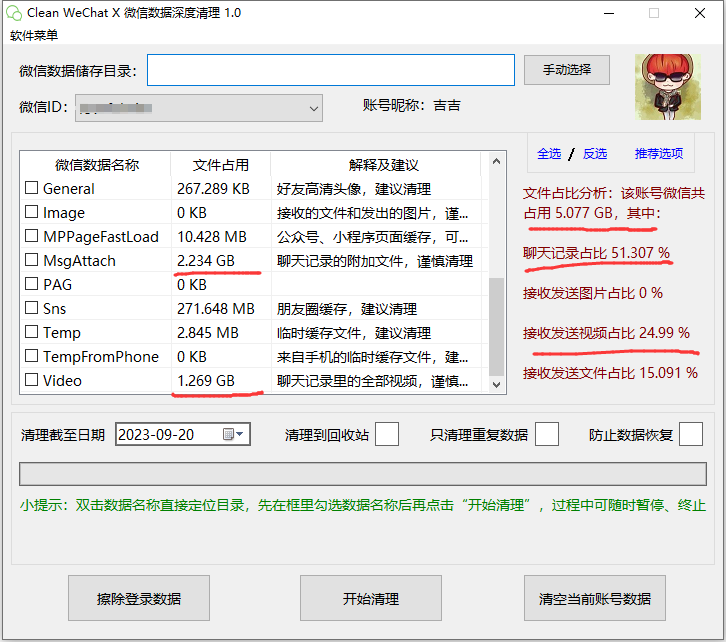The height and width of the screenshot is (642, 726).
Task: Enable the 防止数据恢复 checkbox
Action: click(691, 434)
